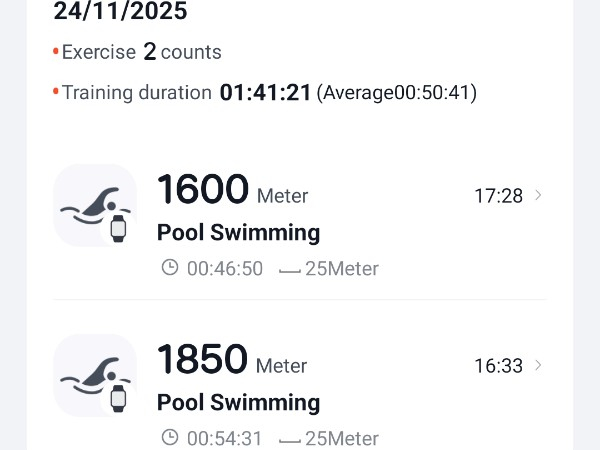The image size is (600, 450).
Task: Click the orange bullet before Training duration
Action: pos(56,93)
